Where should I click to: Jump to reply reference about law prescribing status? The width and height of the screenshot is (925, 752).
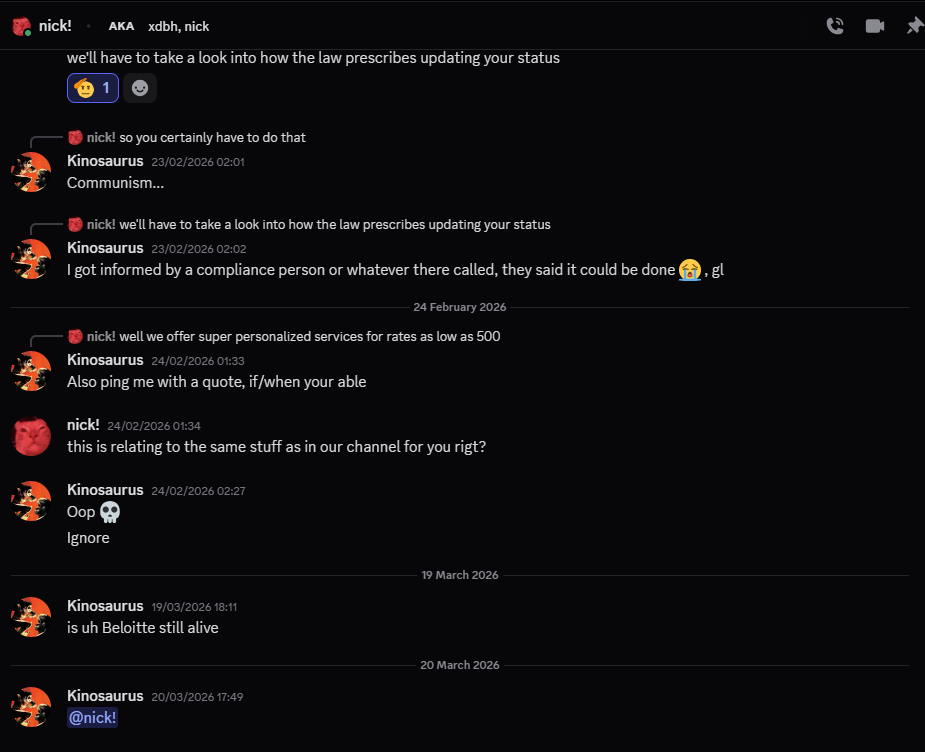[334, 224]
